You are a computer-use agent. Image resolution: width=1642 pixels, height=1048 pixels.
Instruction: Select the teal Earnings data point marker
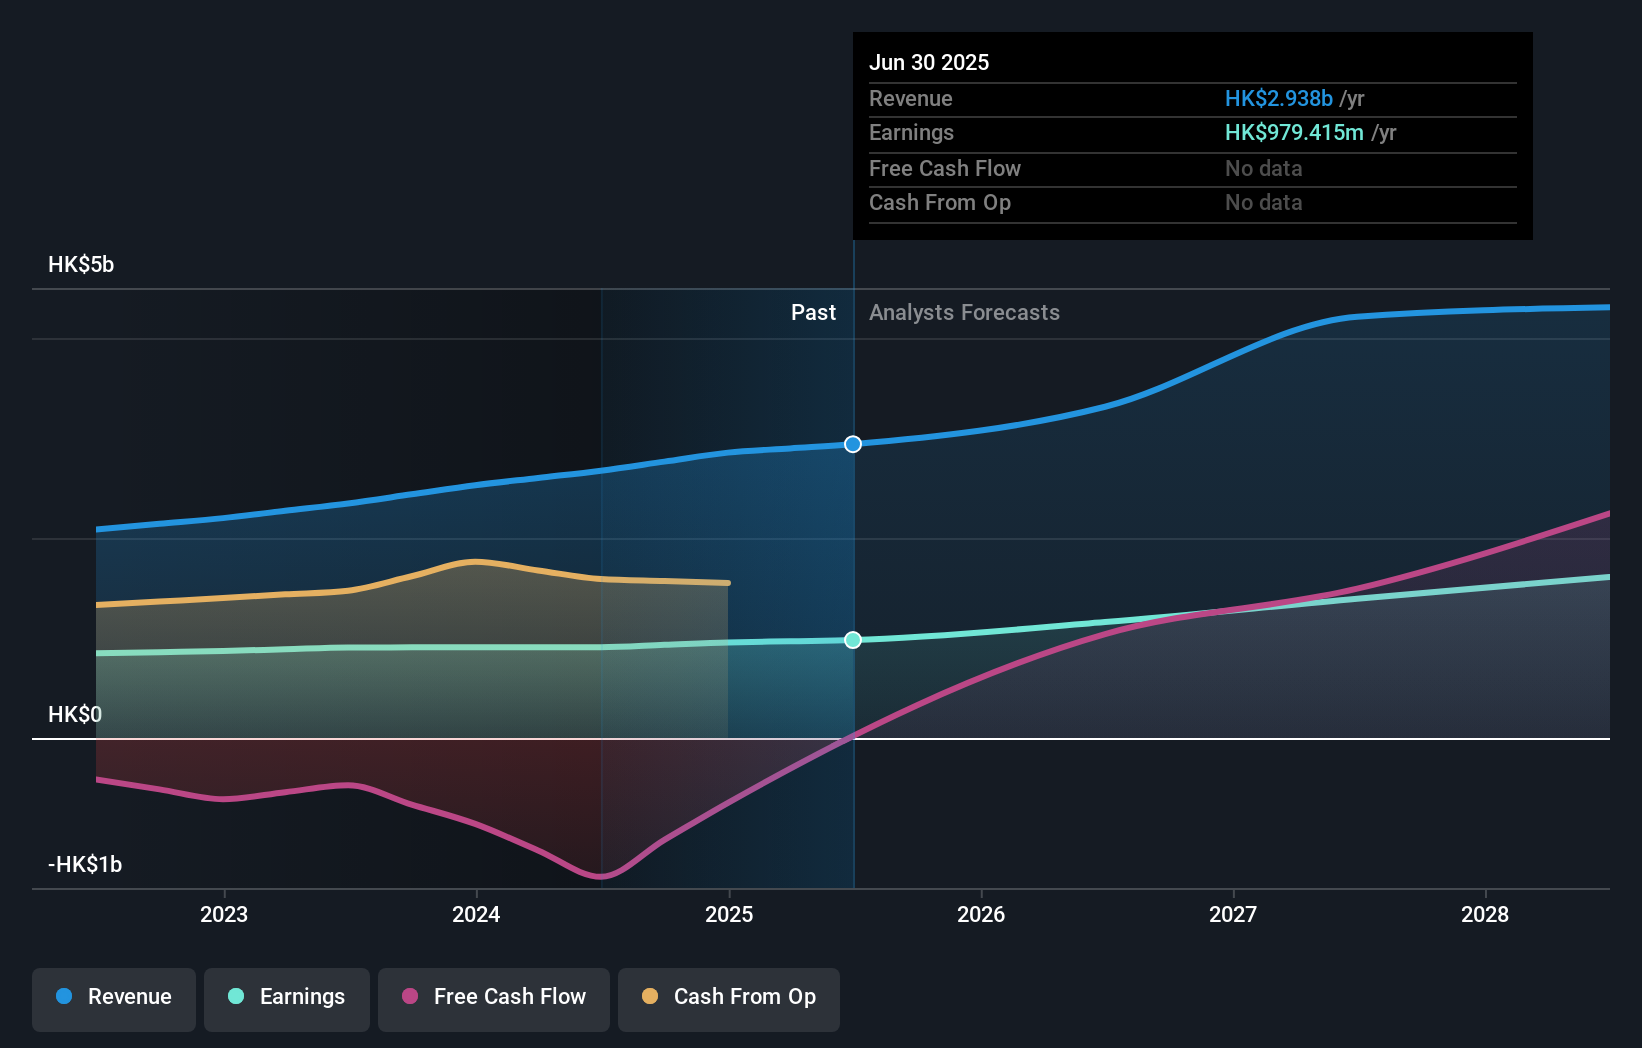852,640
